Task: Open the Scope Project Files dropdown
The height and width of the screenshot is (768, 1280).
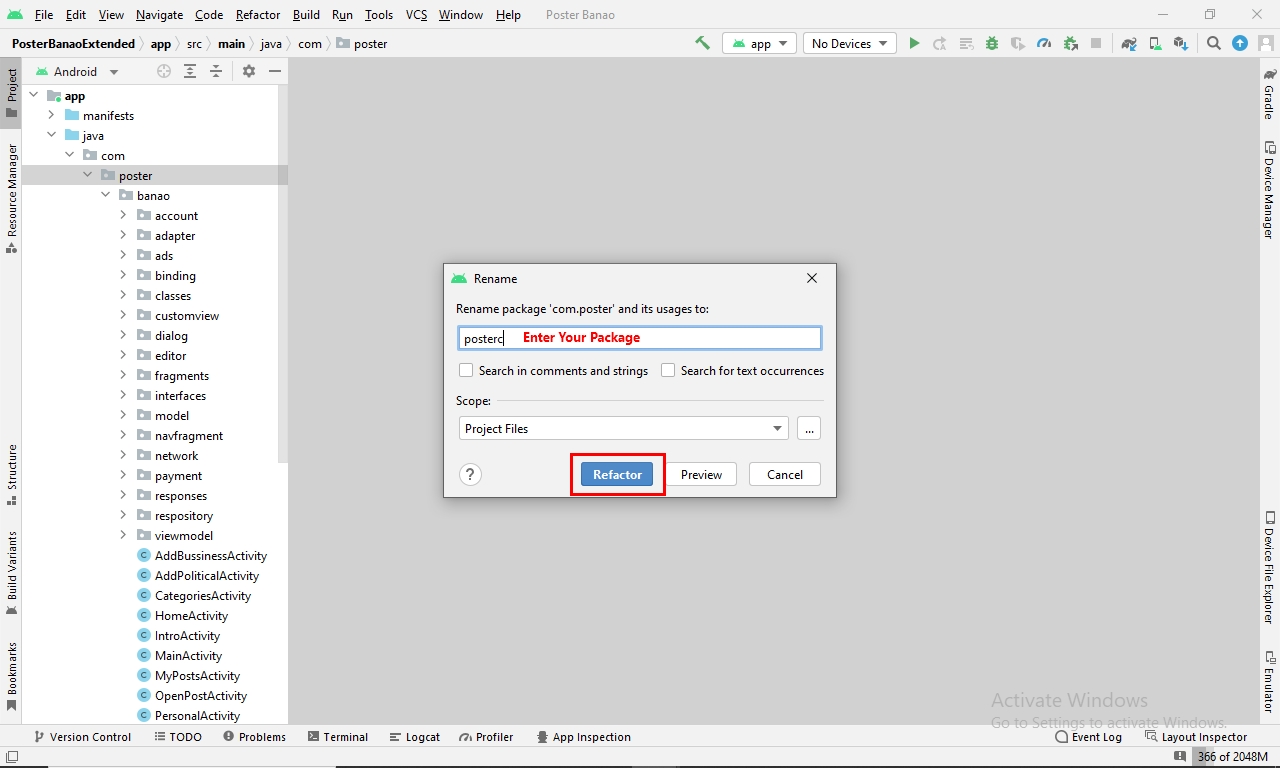Action: (623, 428)
